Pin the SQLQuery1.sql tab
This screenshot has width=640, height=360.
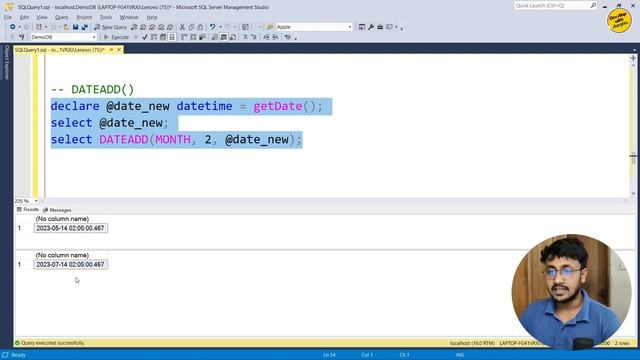point(111,50)
